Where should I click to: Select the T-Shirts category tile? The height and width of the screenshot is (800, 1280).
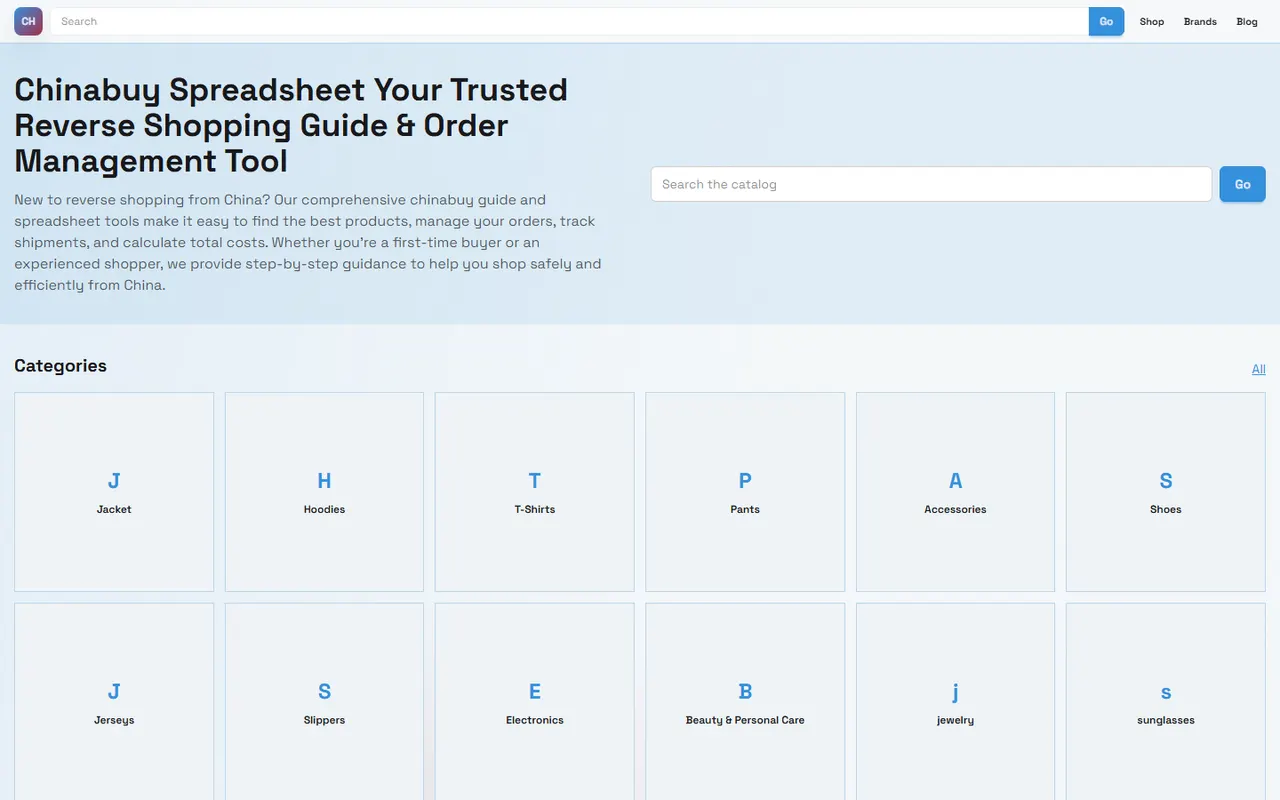tap(535, 492)
